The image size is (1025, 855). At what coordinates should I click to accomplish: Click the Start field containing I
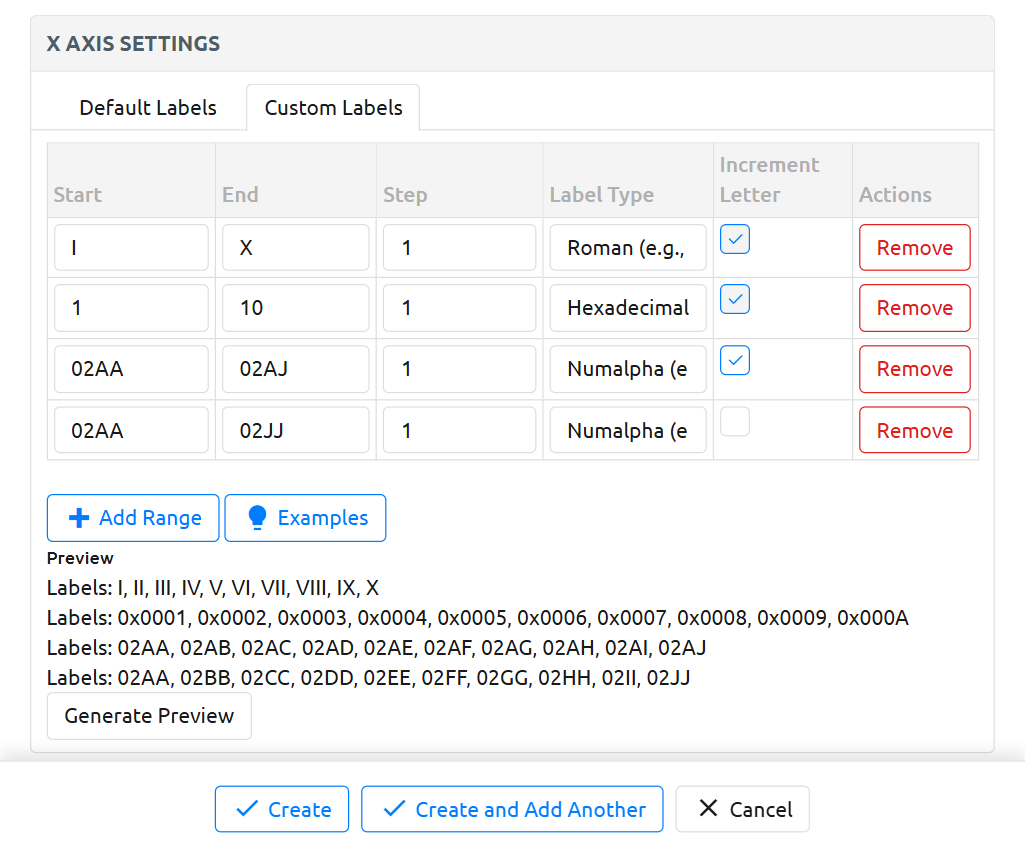point(131,248)
